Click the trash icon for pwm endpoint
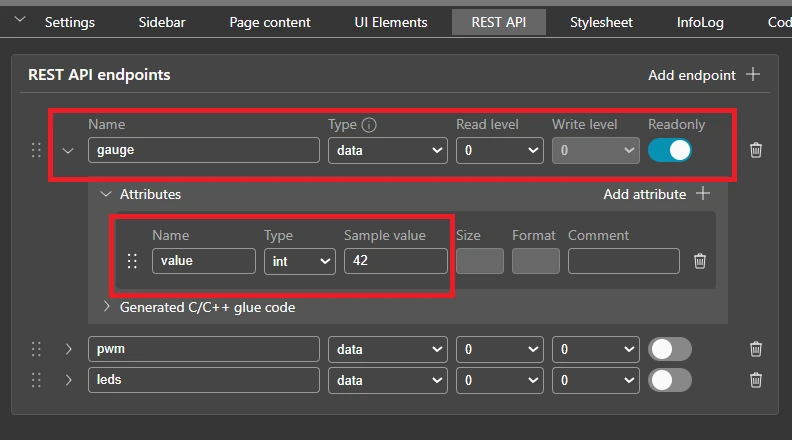The width and height of the screenshot is (792, 440). click(756, 349)
